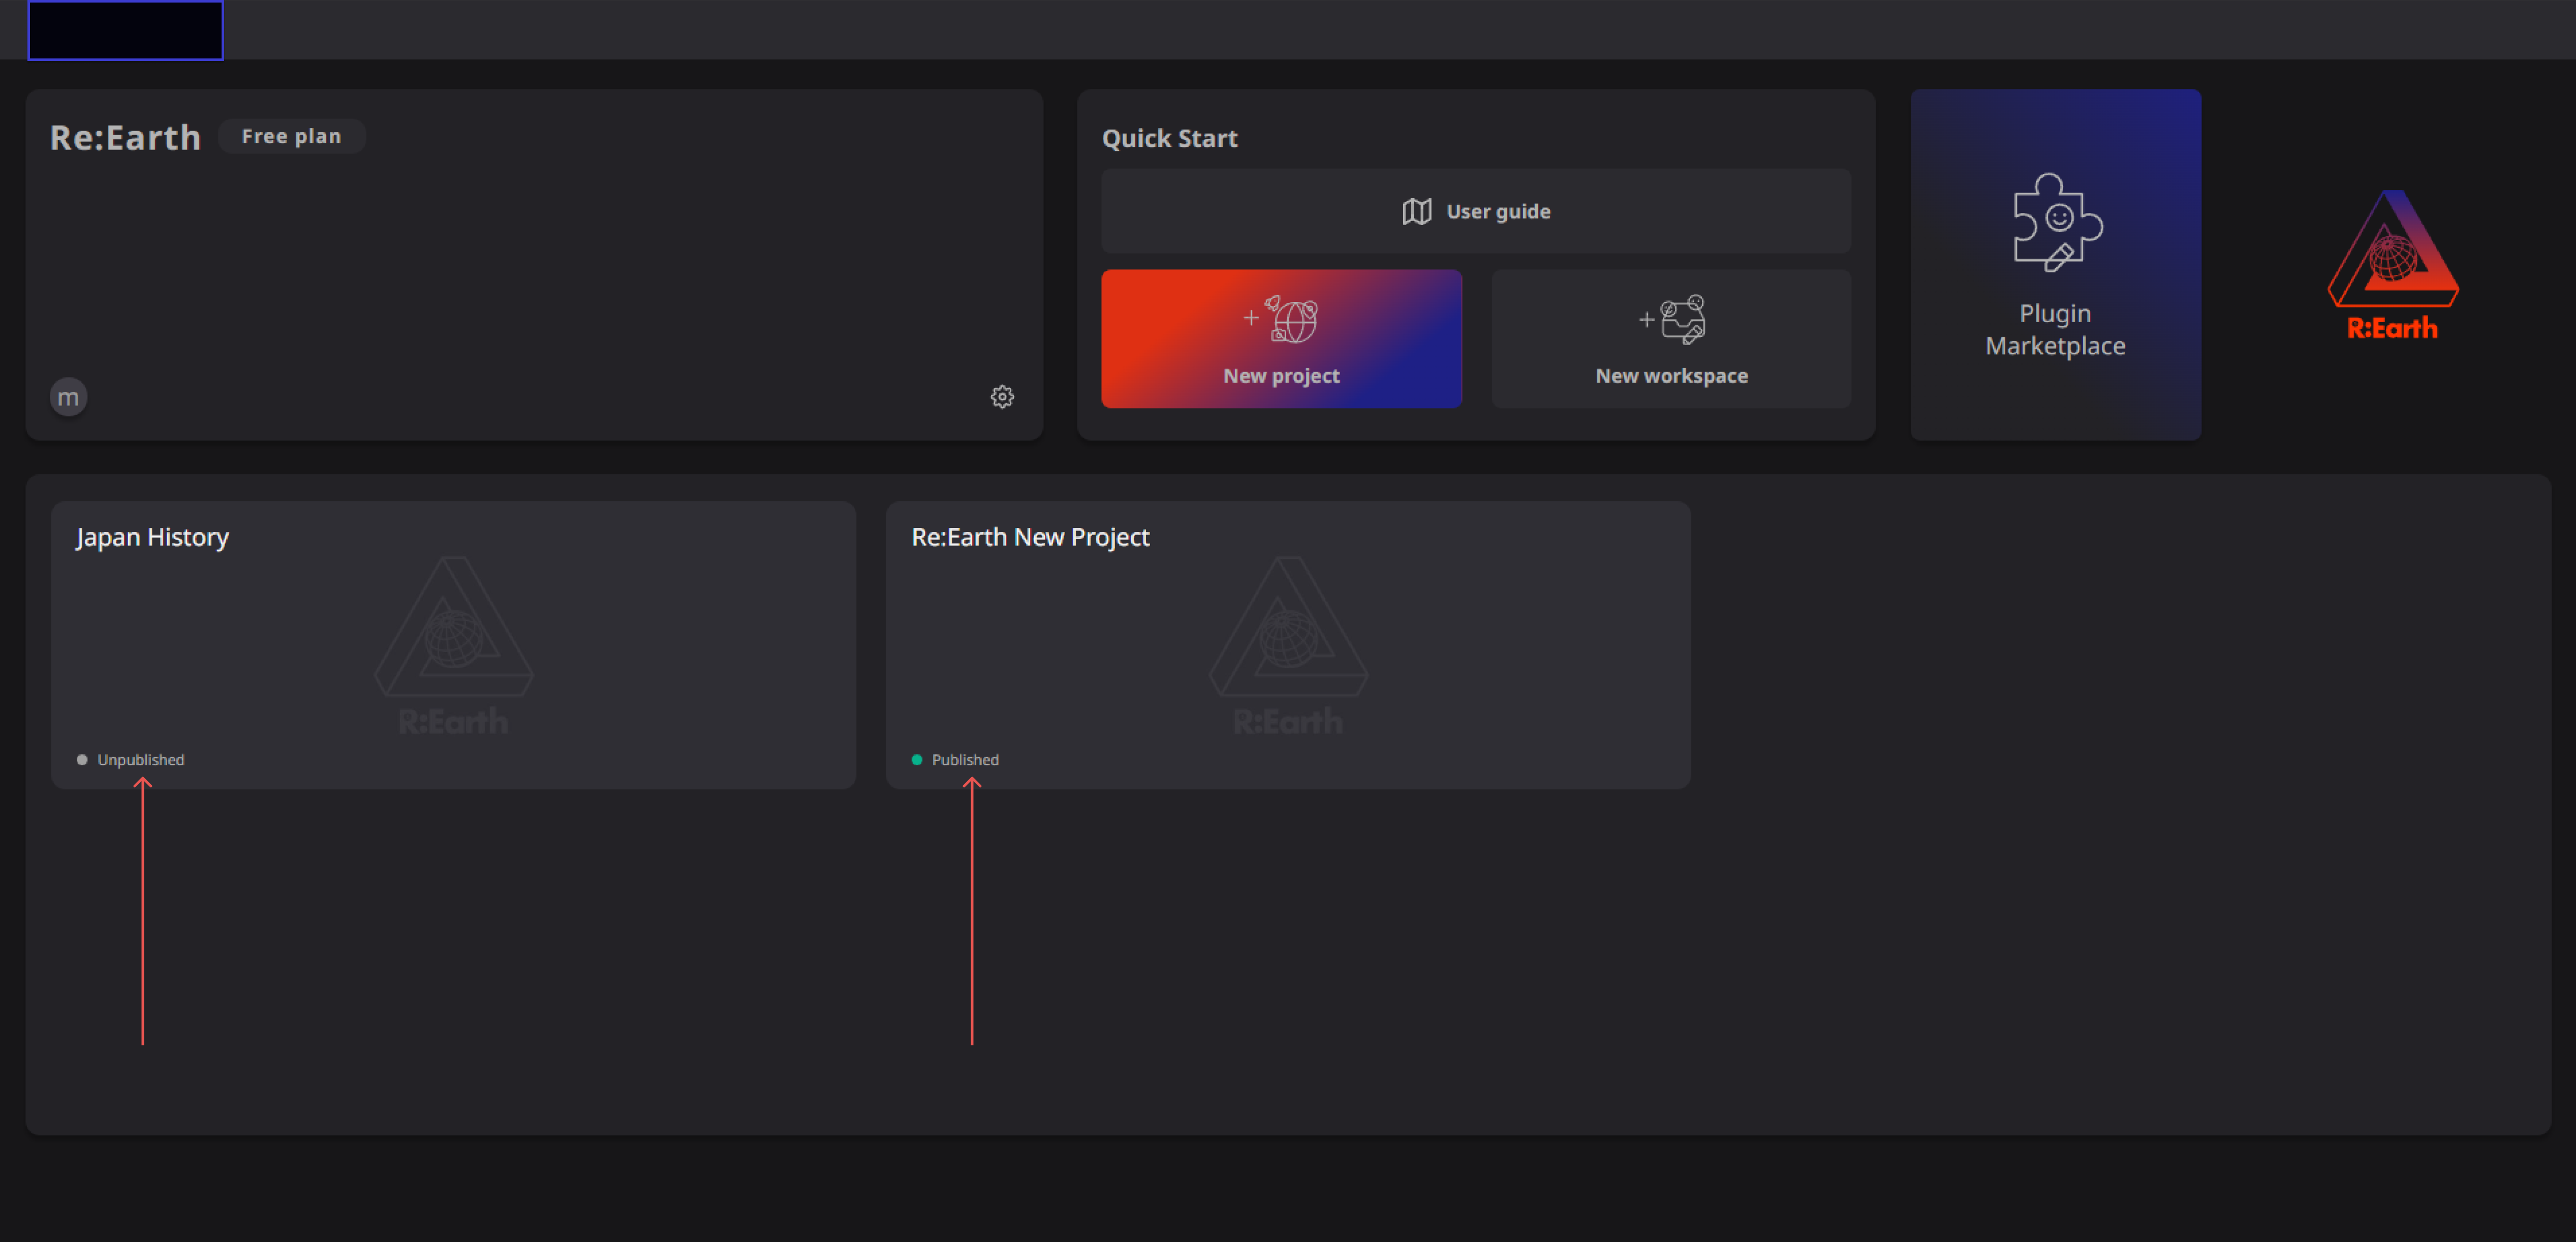The width and height of the screenshot is (2576, 1242).
Task: Click the green Published status dot
Action: (x=917, y=760)
